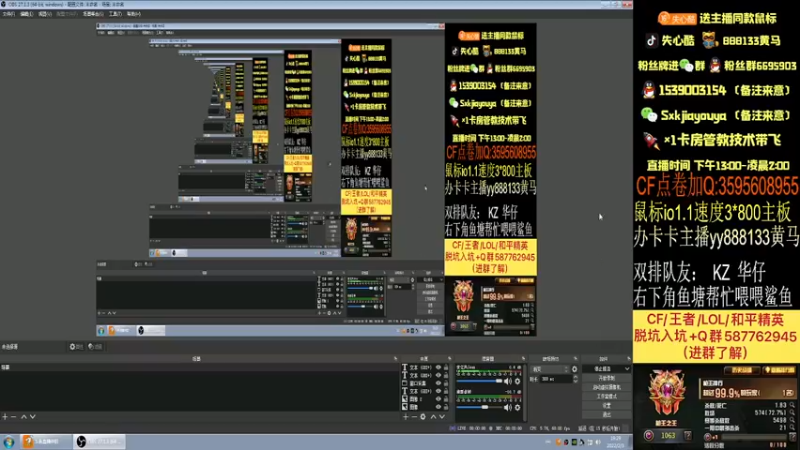Add a new scene with the plus icon
Screen dimensions: 800x450
point(5,417)
